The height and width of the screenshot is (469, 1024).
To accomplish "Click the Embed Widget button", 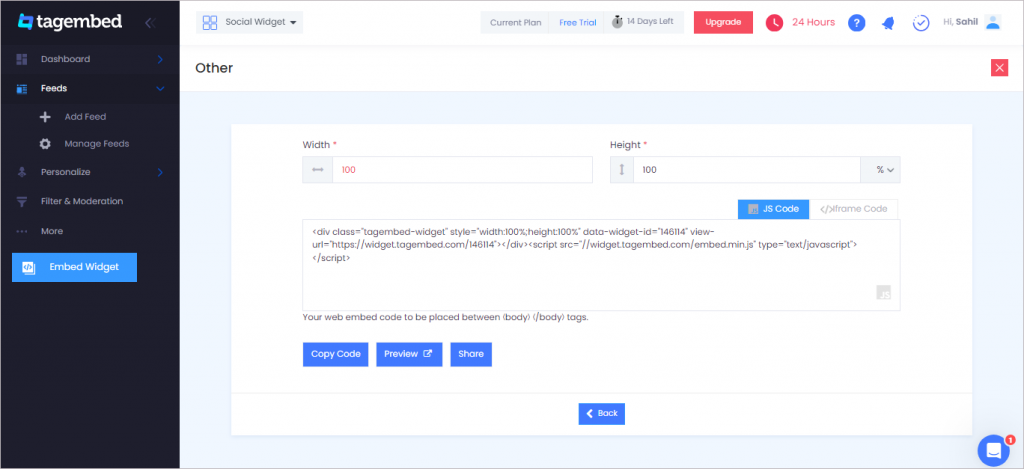I will tap(74, 267).
